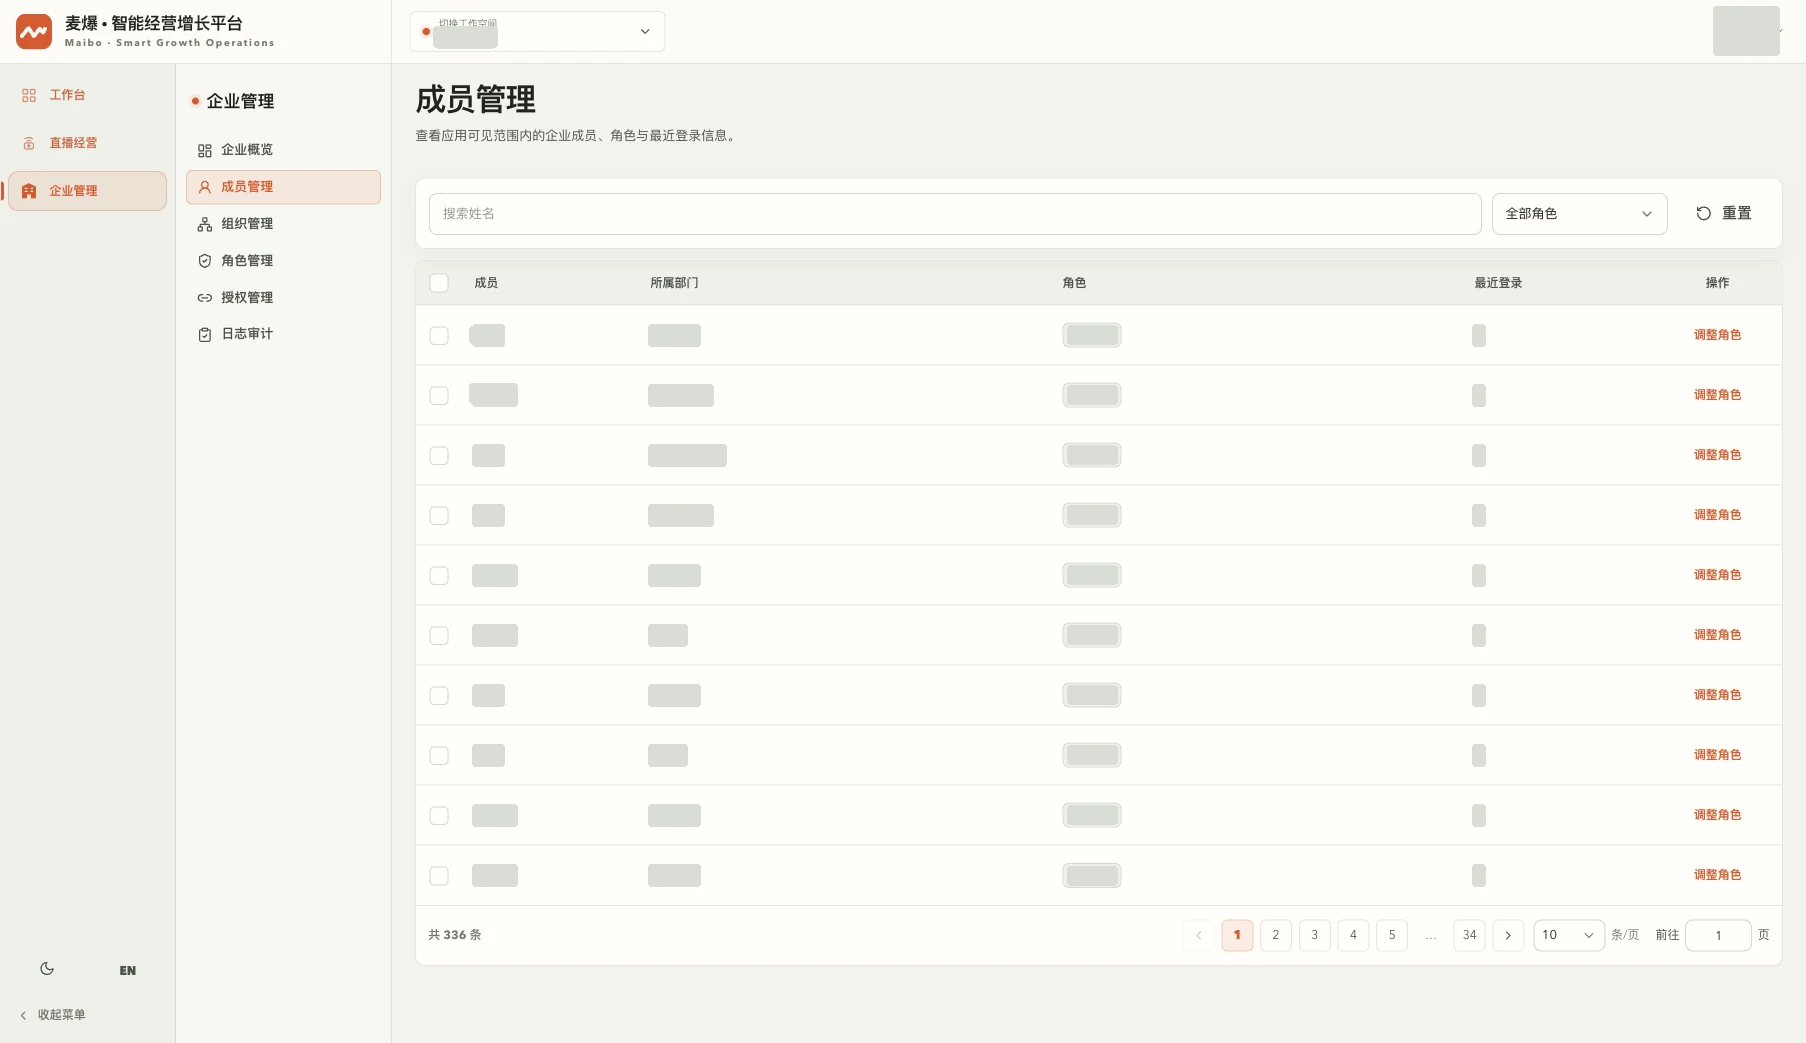
Task: Click 角色管理 shield icon
Action: (x=205, y=261)
